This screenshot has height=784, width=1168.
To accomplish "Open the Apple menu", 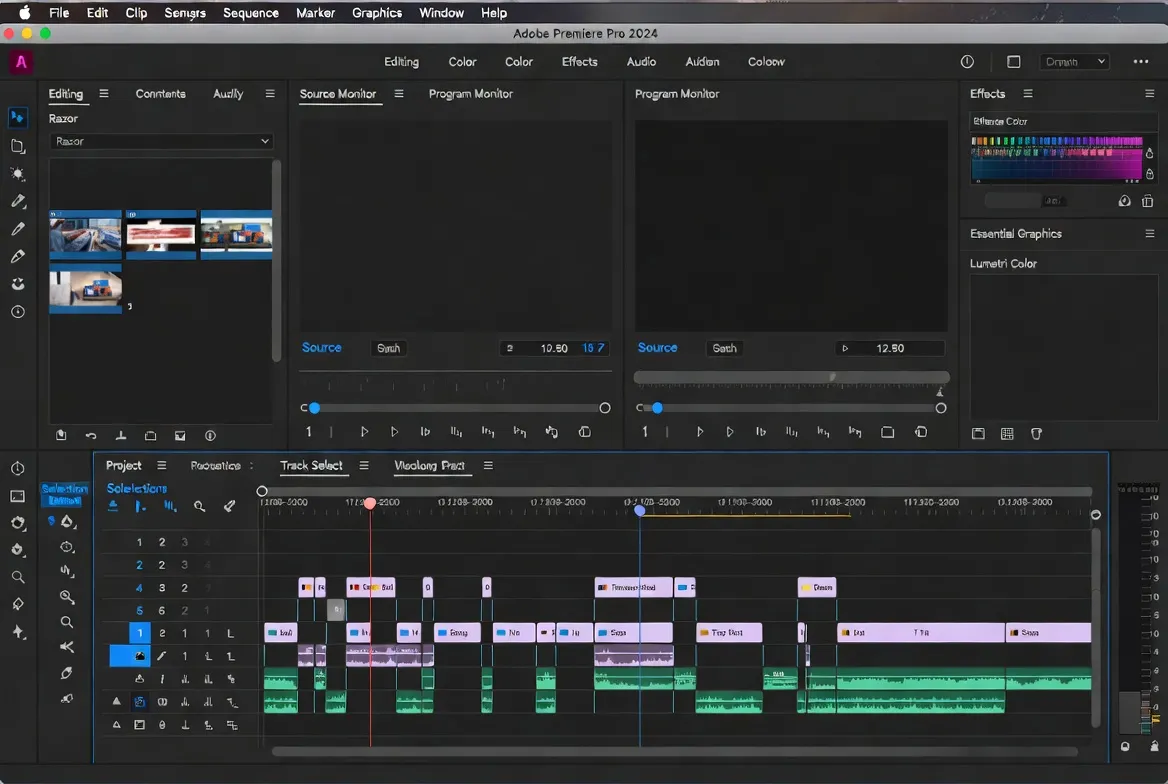I will point(25,13).
